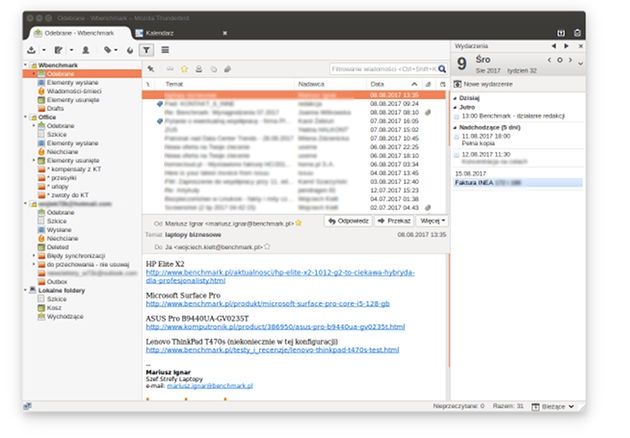Open the Write message dropdown arrow
This screenshot has width=630, height=438.
tap(71, 50)
